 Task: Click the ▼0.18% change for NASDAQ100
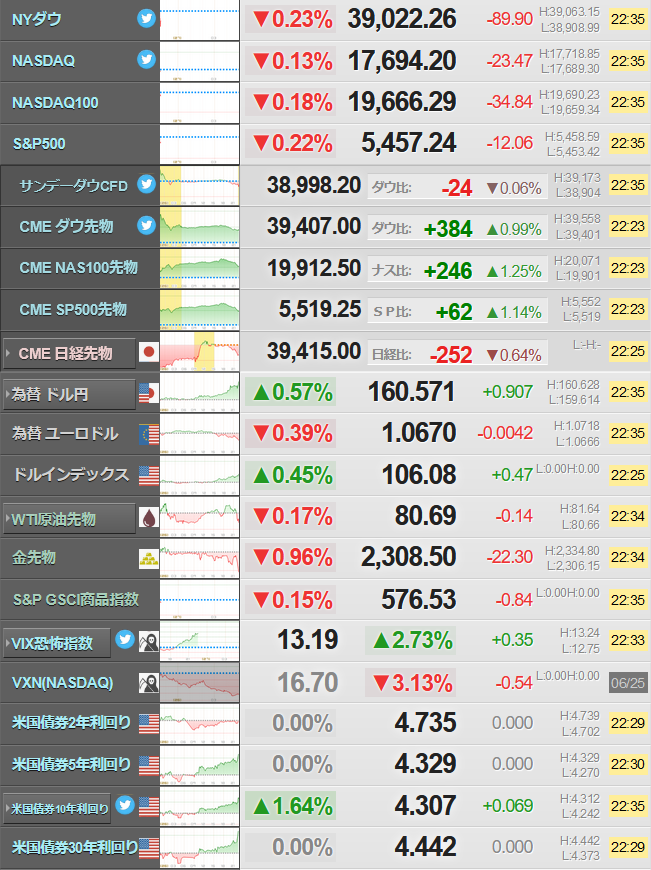[x=291, y=102]
